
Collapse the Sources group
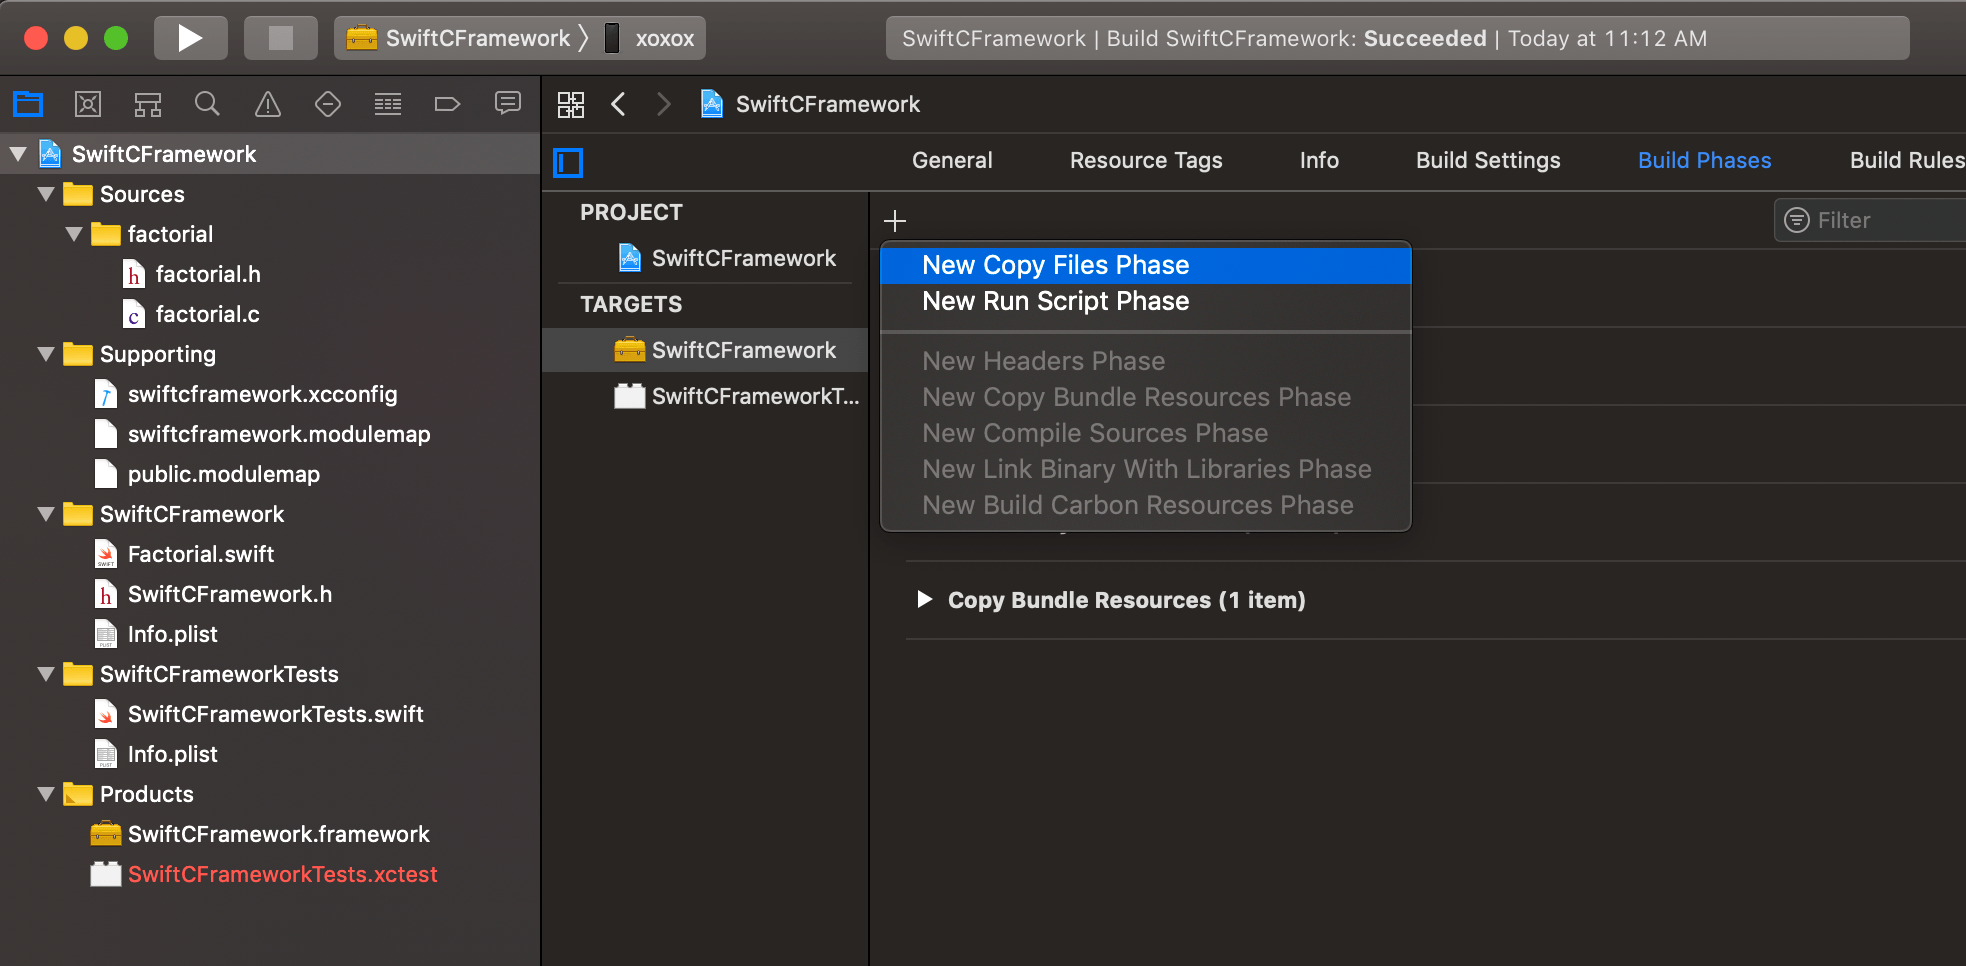click(46, 194)
